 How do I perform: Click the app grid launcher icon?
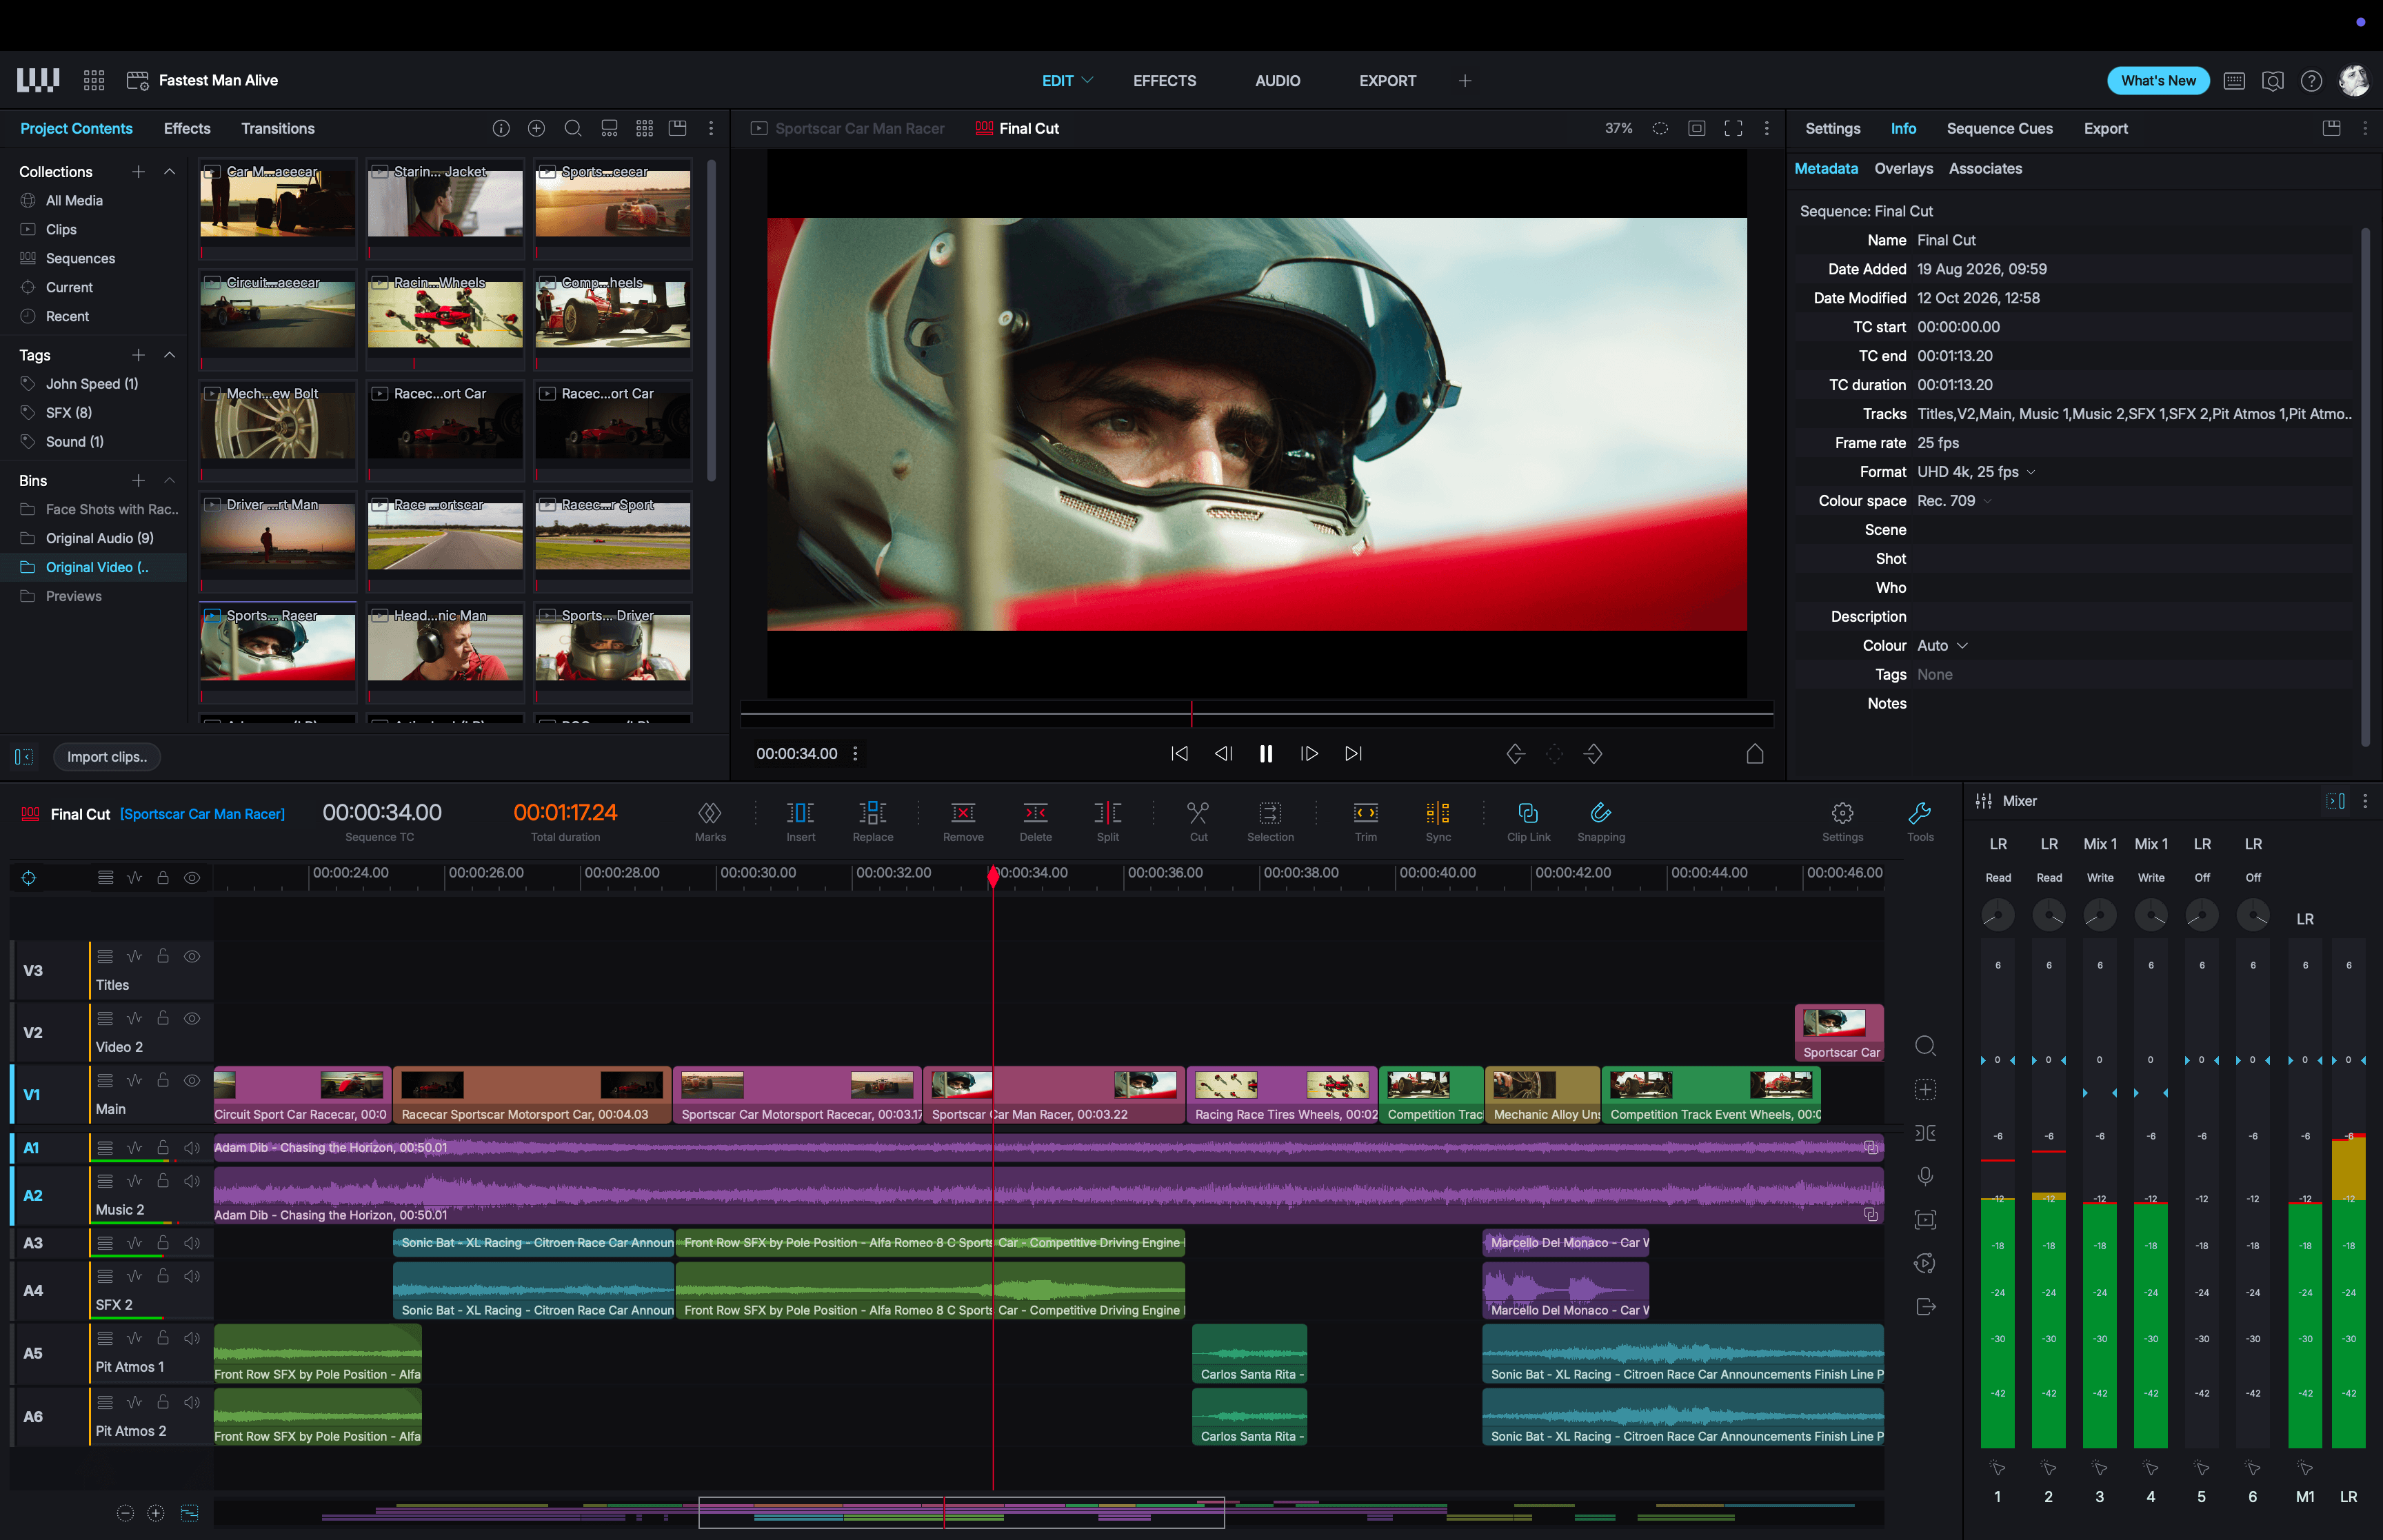click(x=94, y=81)
